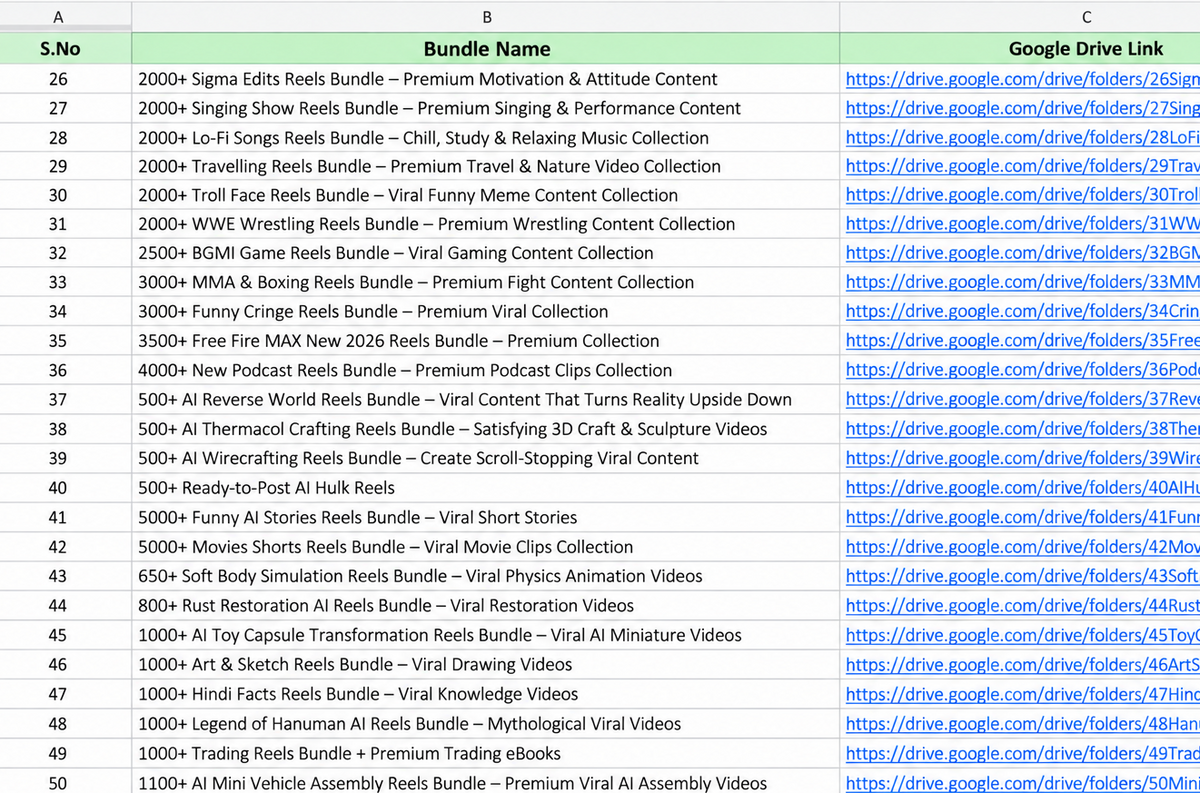1200x793 pixels.
Task: Open Drive link for 28LoFi folder
Action: point(1022,138)
